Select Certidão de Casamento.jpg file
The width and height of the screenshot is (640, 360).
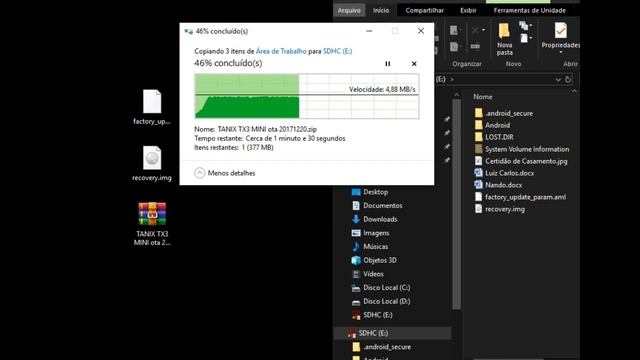pos(521,161)
